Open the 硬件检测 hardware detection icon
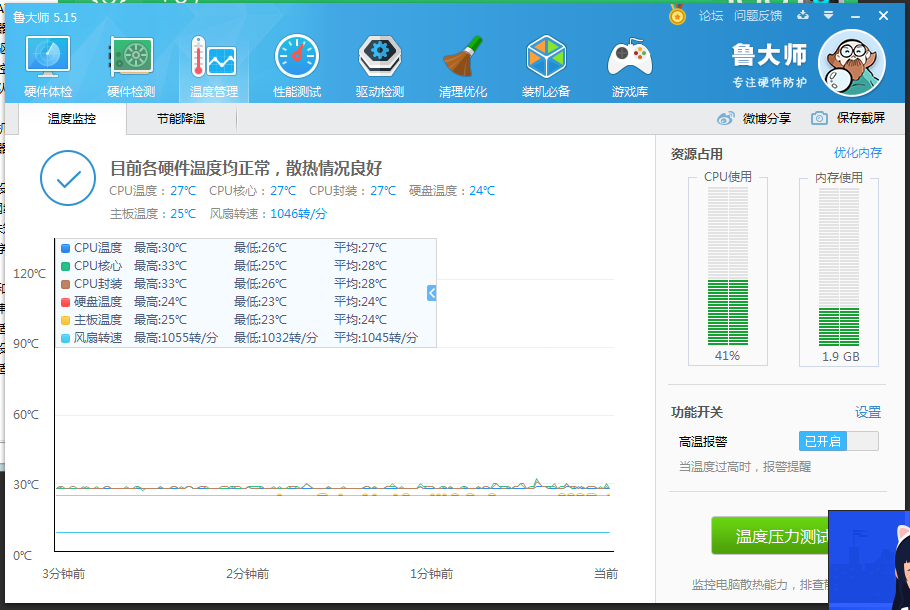Viewport: 910px width, 610px height. [131, 66]
